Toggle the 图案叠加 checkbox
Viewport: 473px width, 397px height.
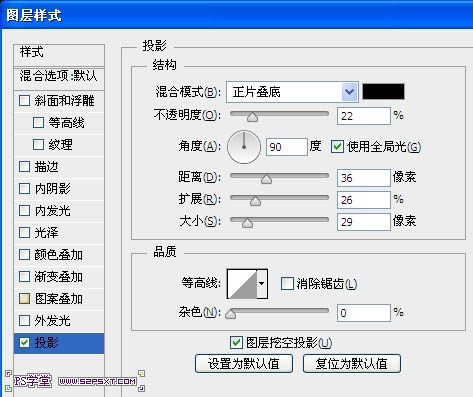(x=24, y=298)
